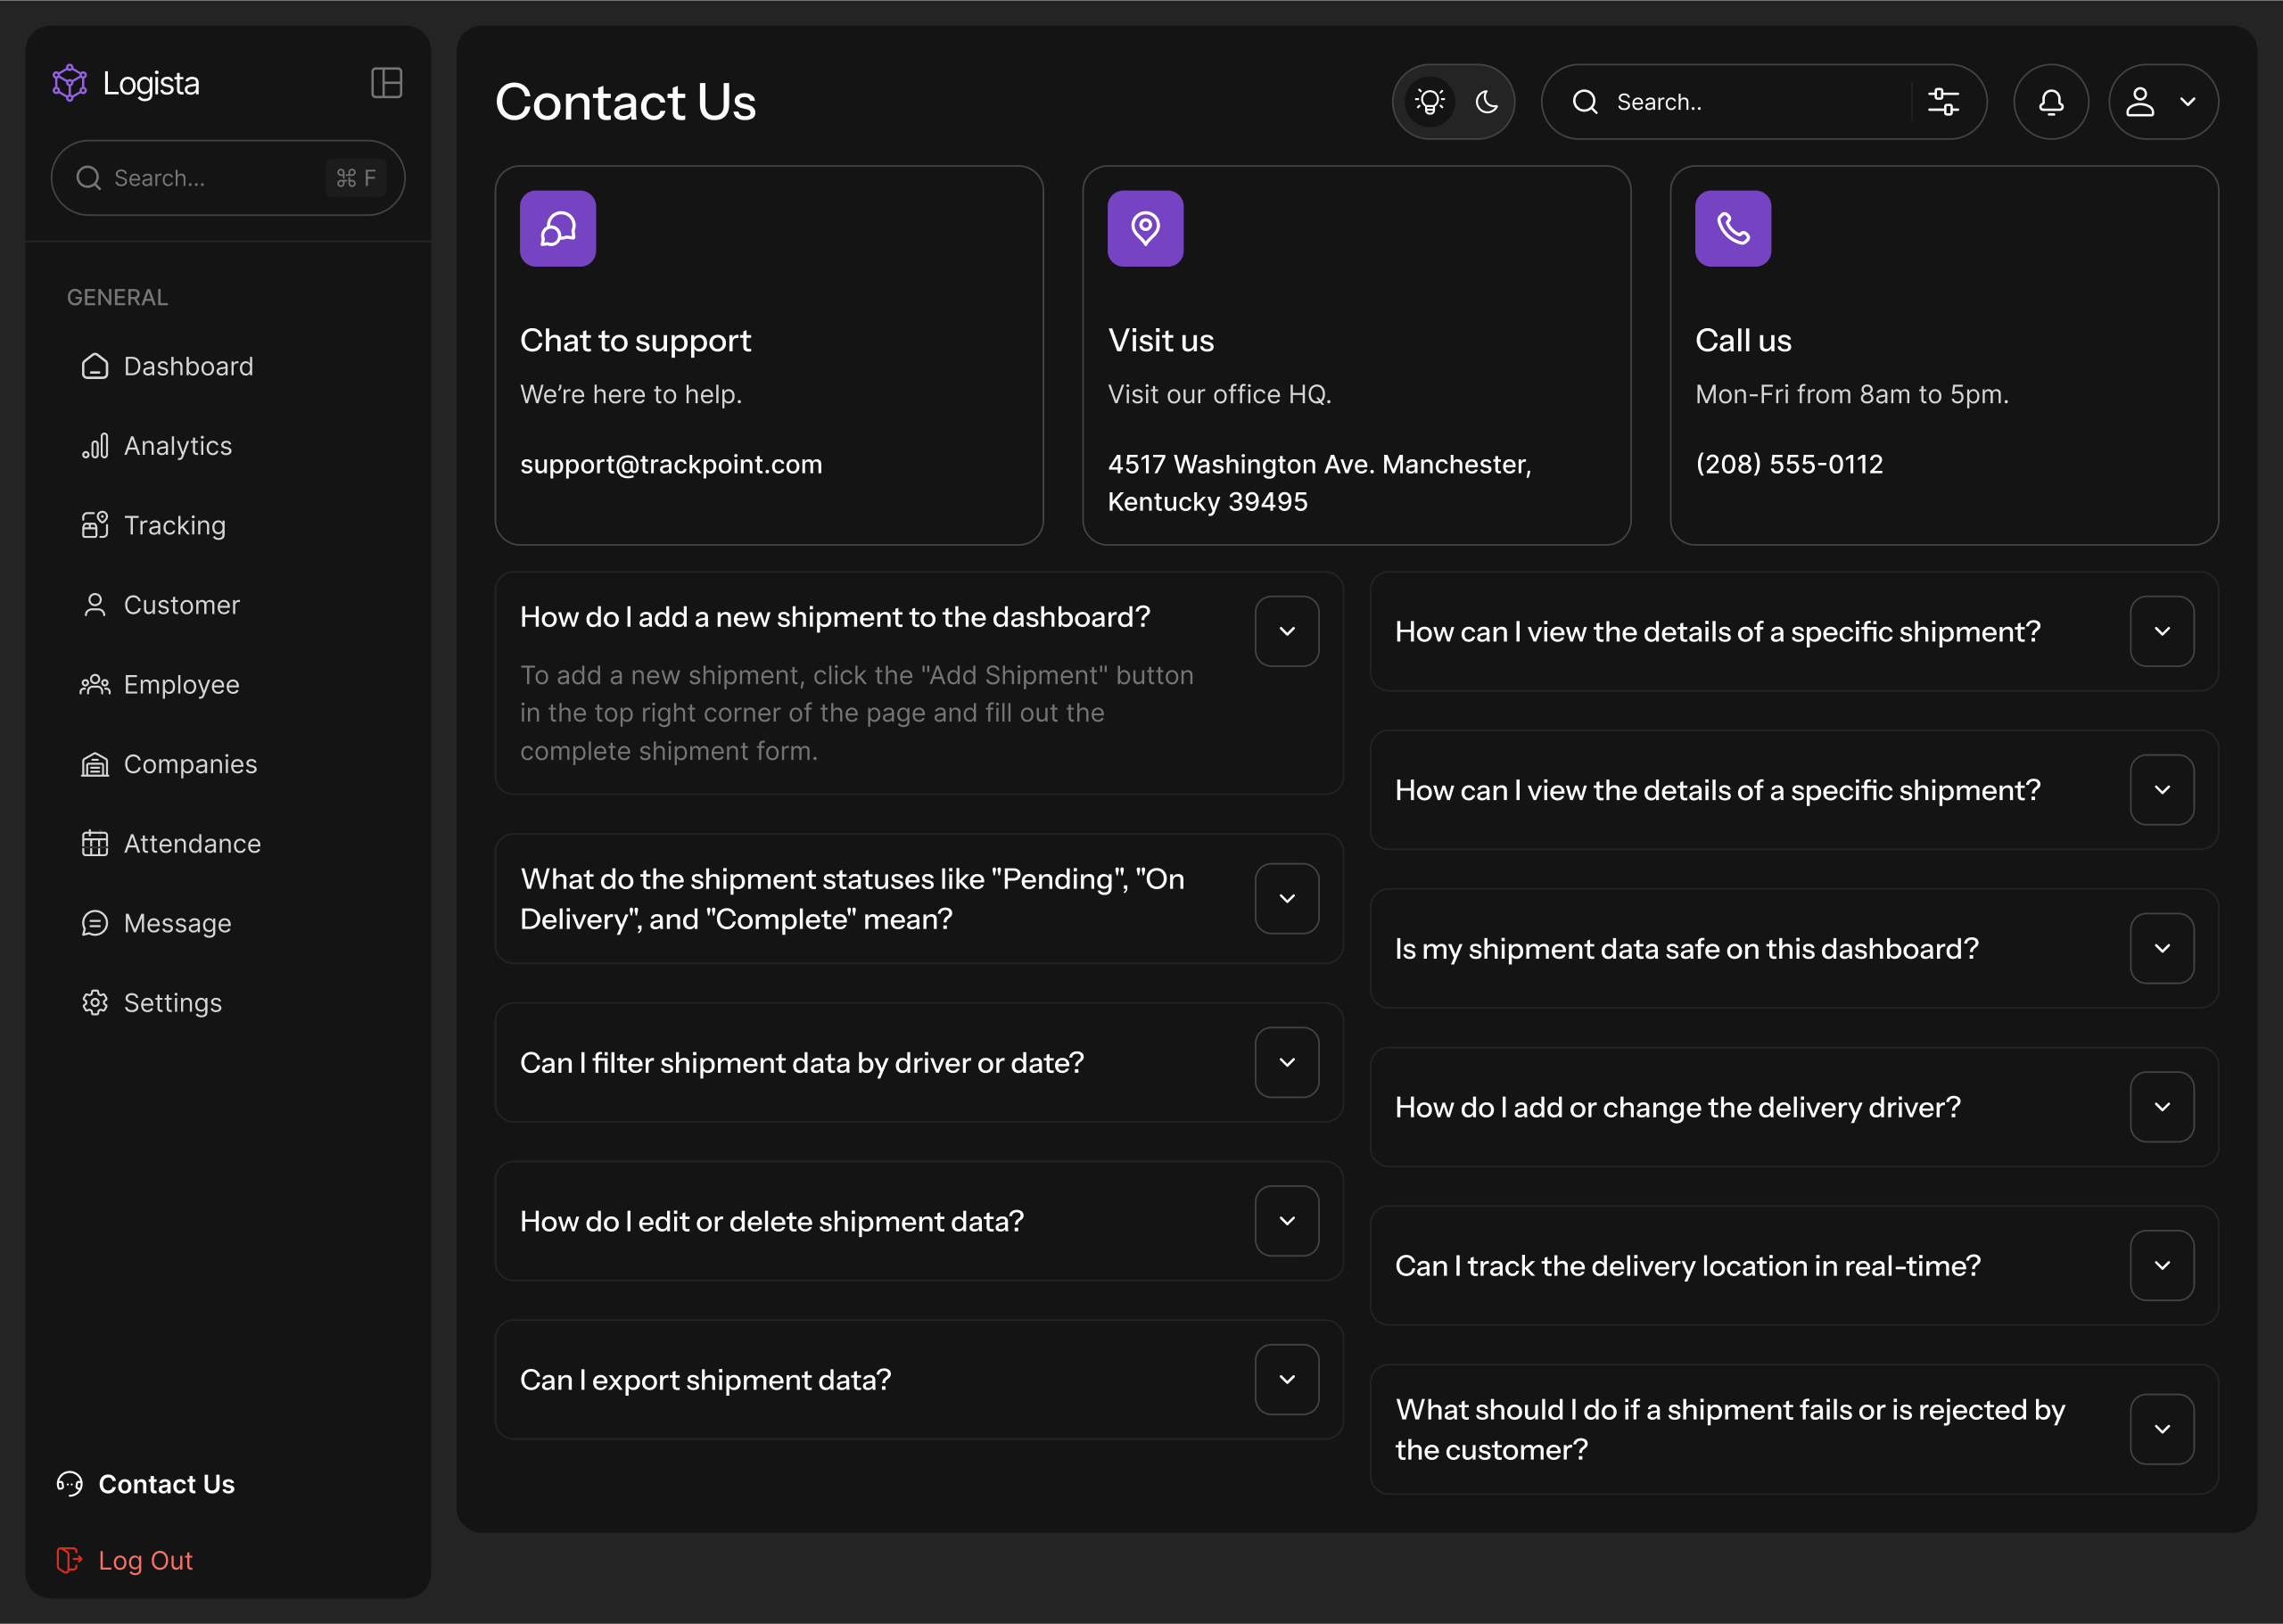Click Log Out
The width and height of the screenshot is (2283, 1624).
(145, 1560)
